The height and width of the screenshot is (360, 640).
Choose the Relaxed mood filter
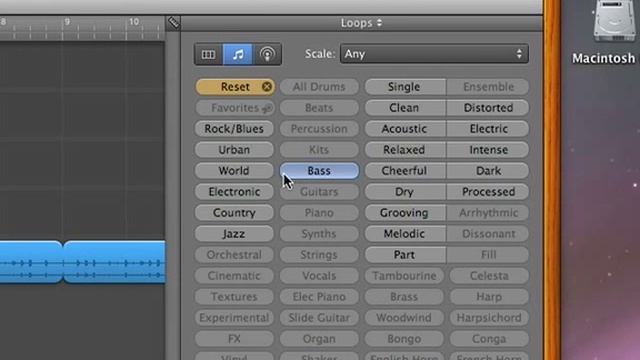tap(404, 150)
